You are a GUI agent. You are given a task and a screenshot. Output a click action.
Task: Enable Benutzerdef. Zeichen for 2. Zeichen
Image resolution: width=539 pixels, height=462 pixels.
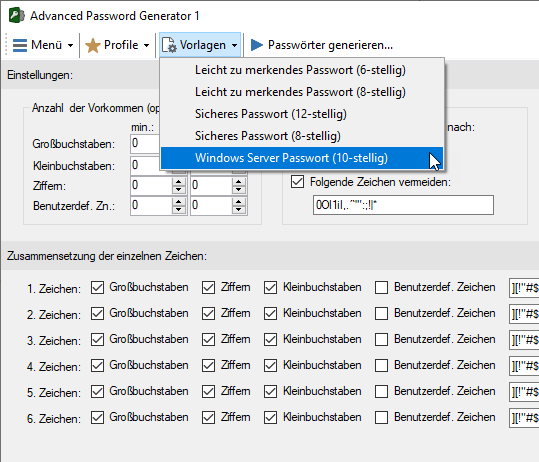click(382, 314)
